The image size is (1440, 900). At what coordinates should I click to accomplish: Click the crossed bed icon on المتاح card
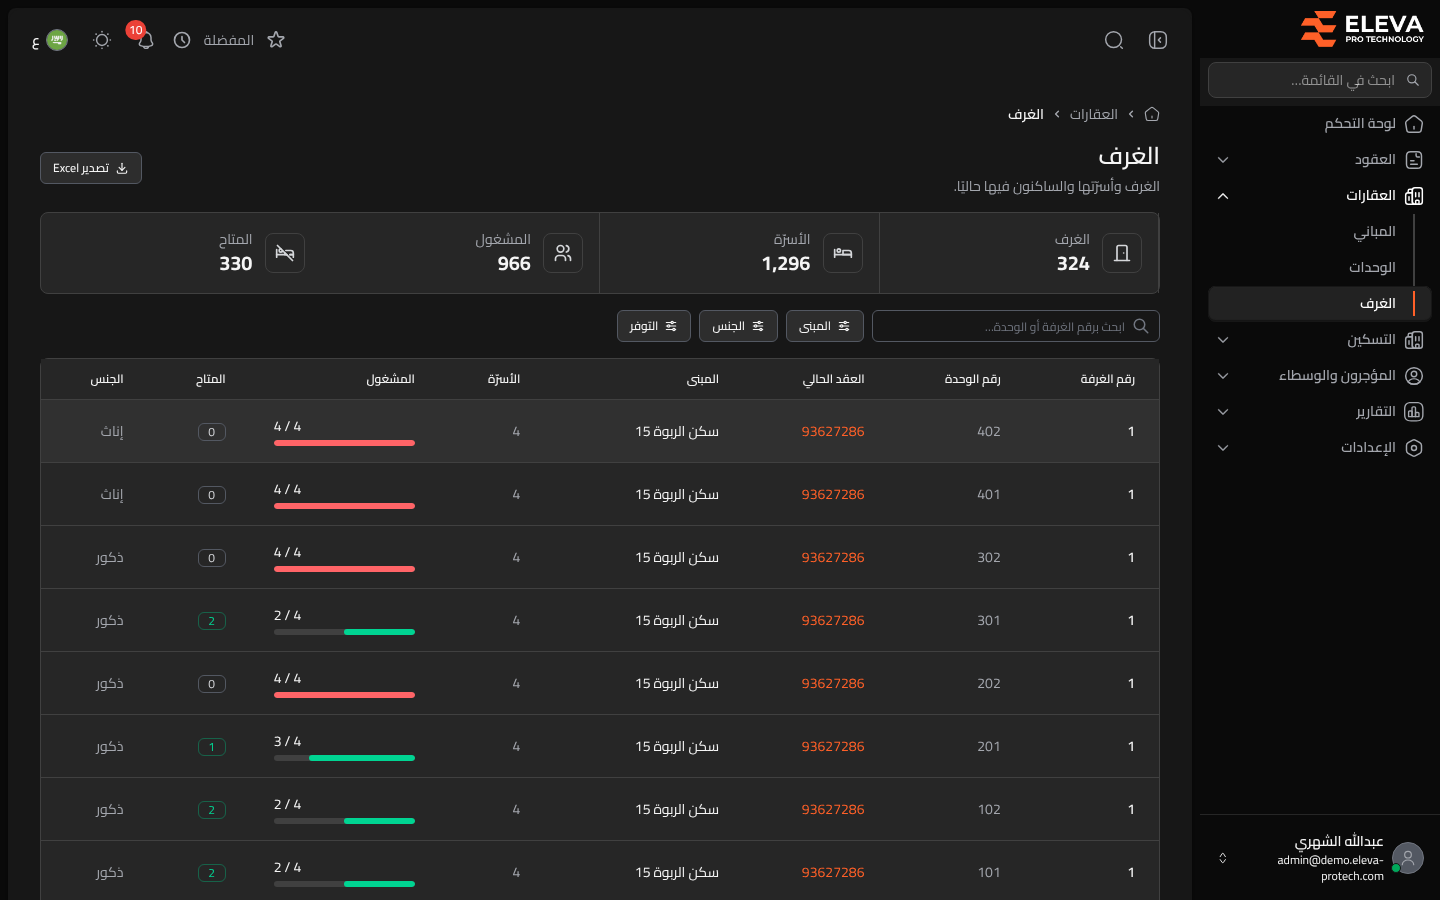tap(285, 253)
